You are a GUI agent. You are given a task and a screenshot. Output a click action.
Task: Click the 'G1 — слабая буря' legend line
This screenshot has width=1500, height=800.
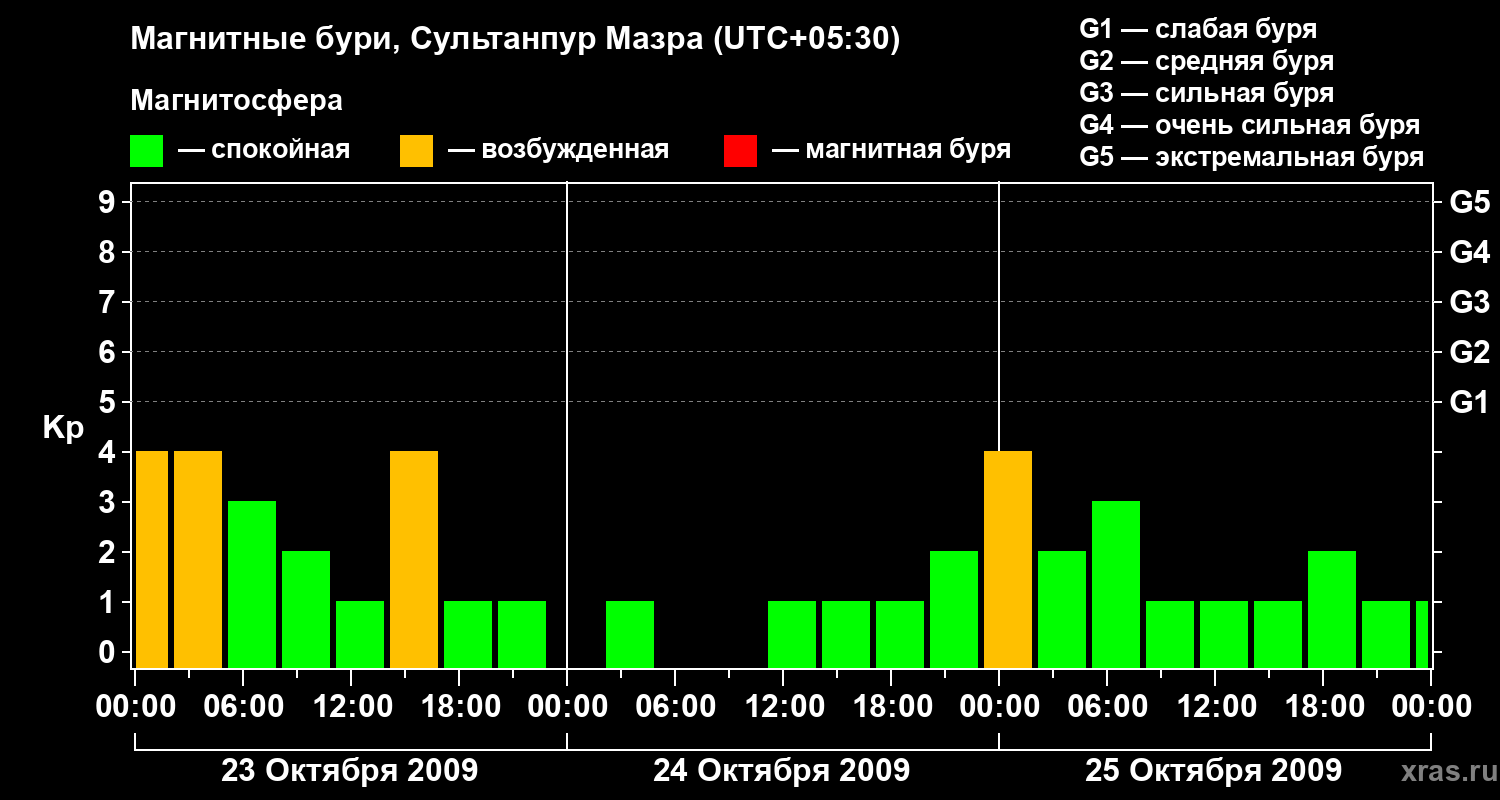coord(1198,29)
